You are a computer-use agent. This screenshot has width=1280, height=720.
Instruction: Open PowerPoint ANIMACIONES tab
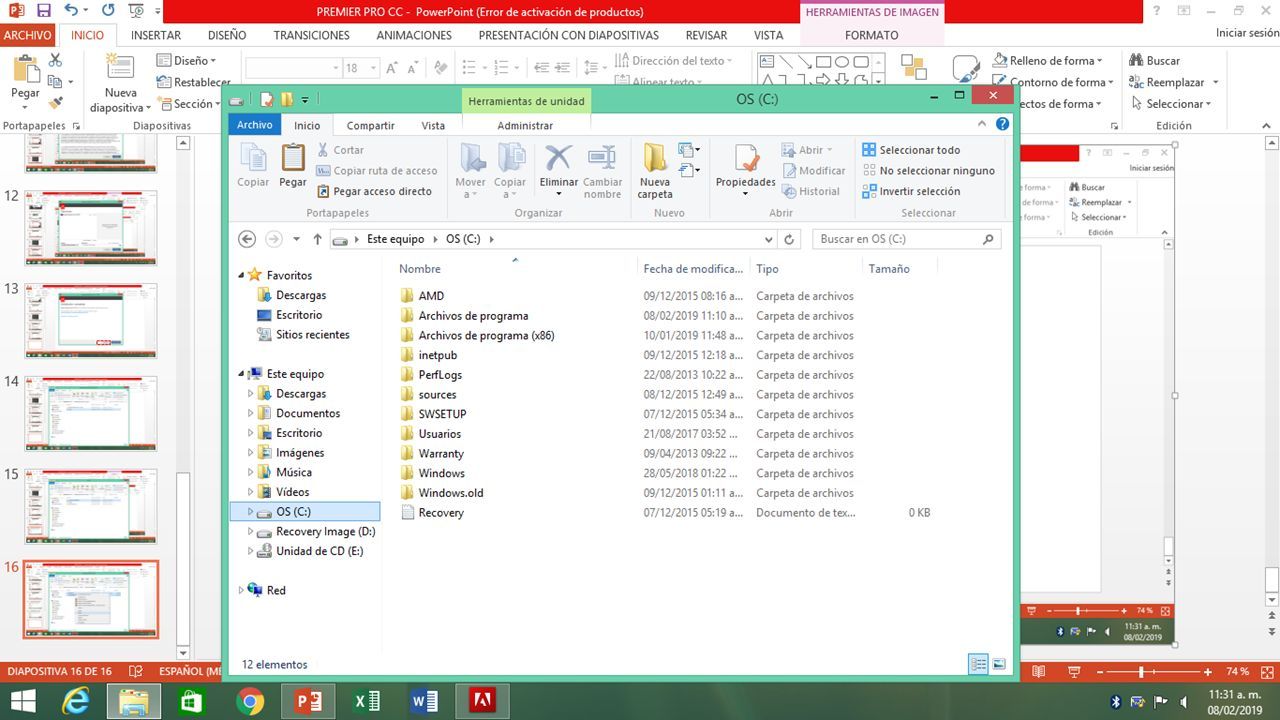pyautogui.click(x=414, y=35)
